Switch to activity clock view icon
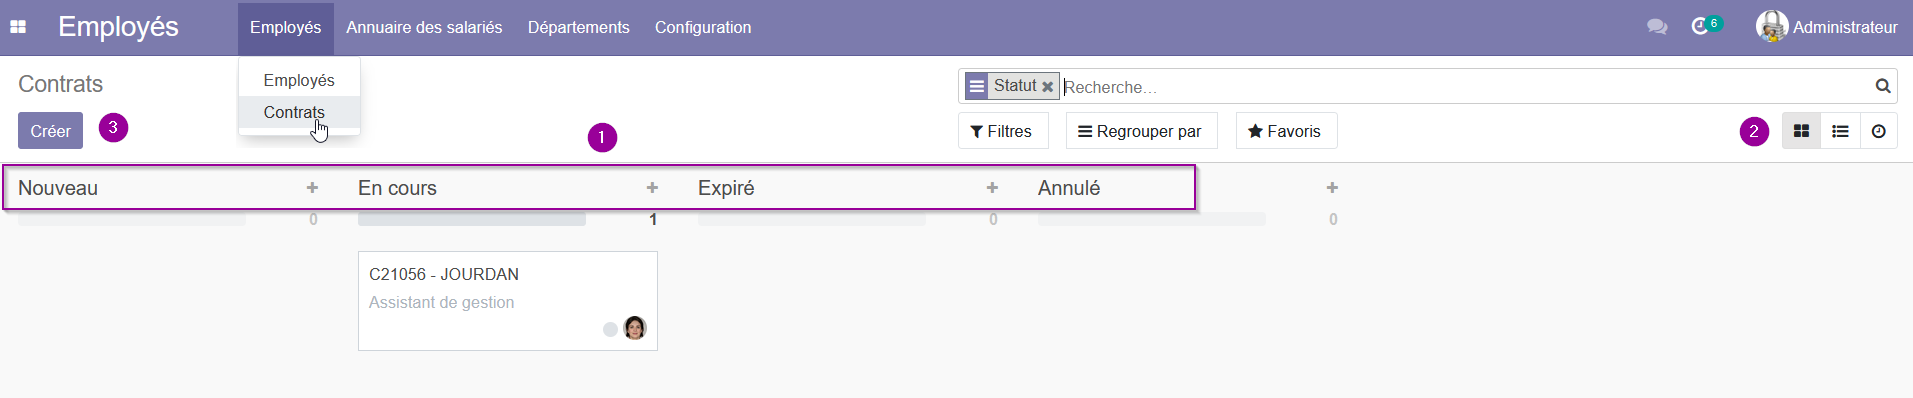Image resolution: width=1913 pixels, height=398 pixels. 1879,131
